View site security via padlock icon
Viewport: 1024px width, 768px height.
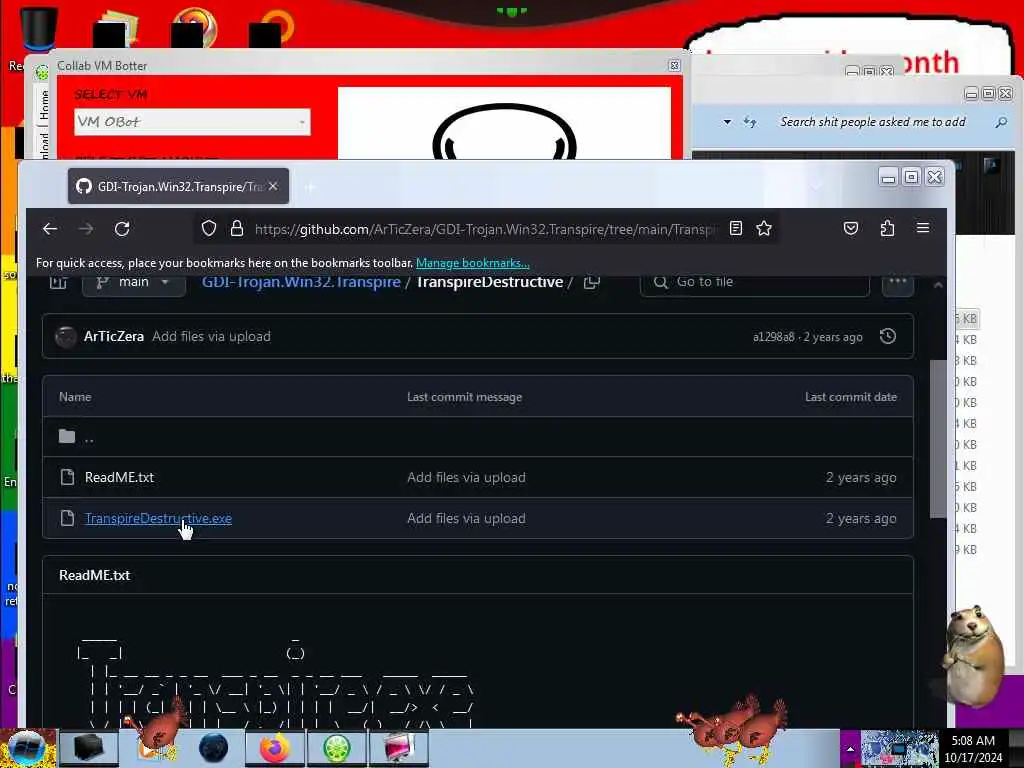[236, 229]
